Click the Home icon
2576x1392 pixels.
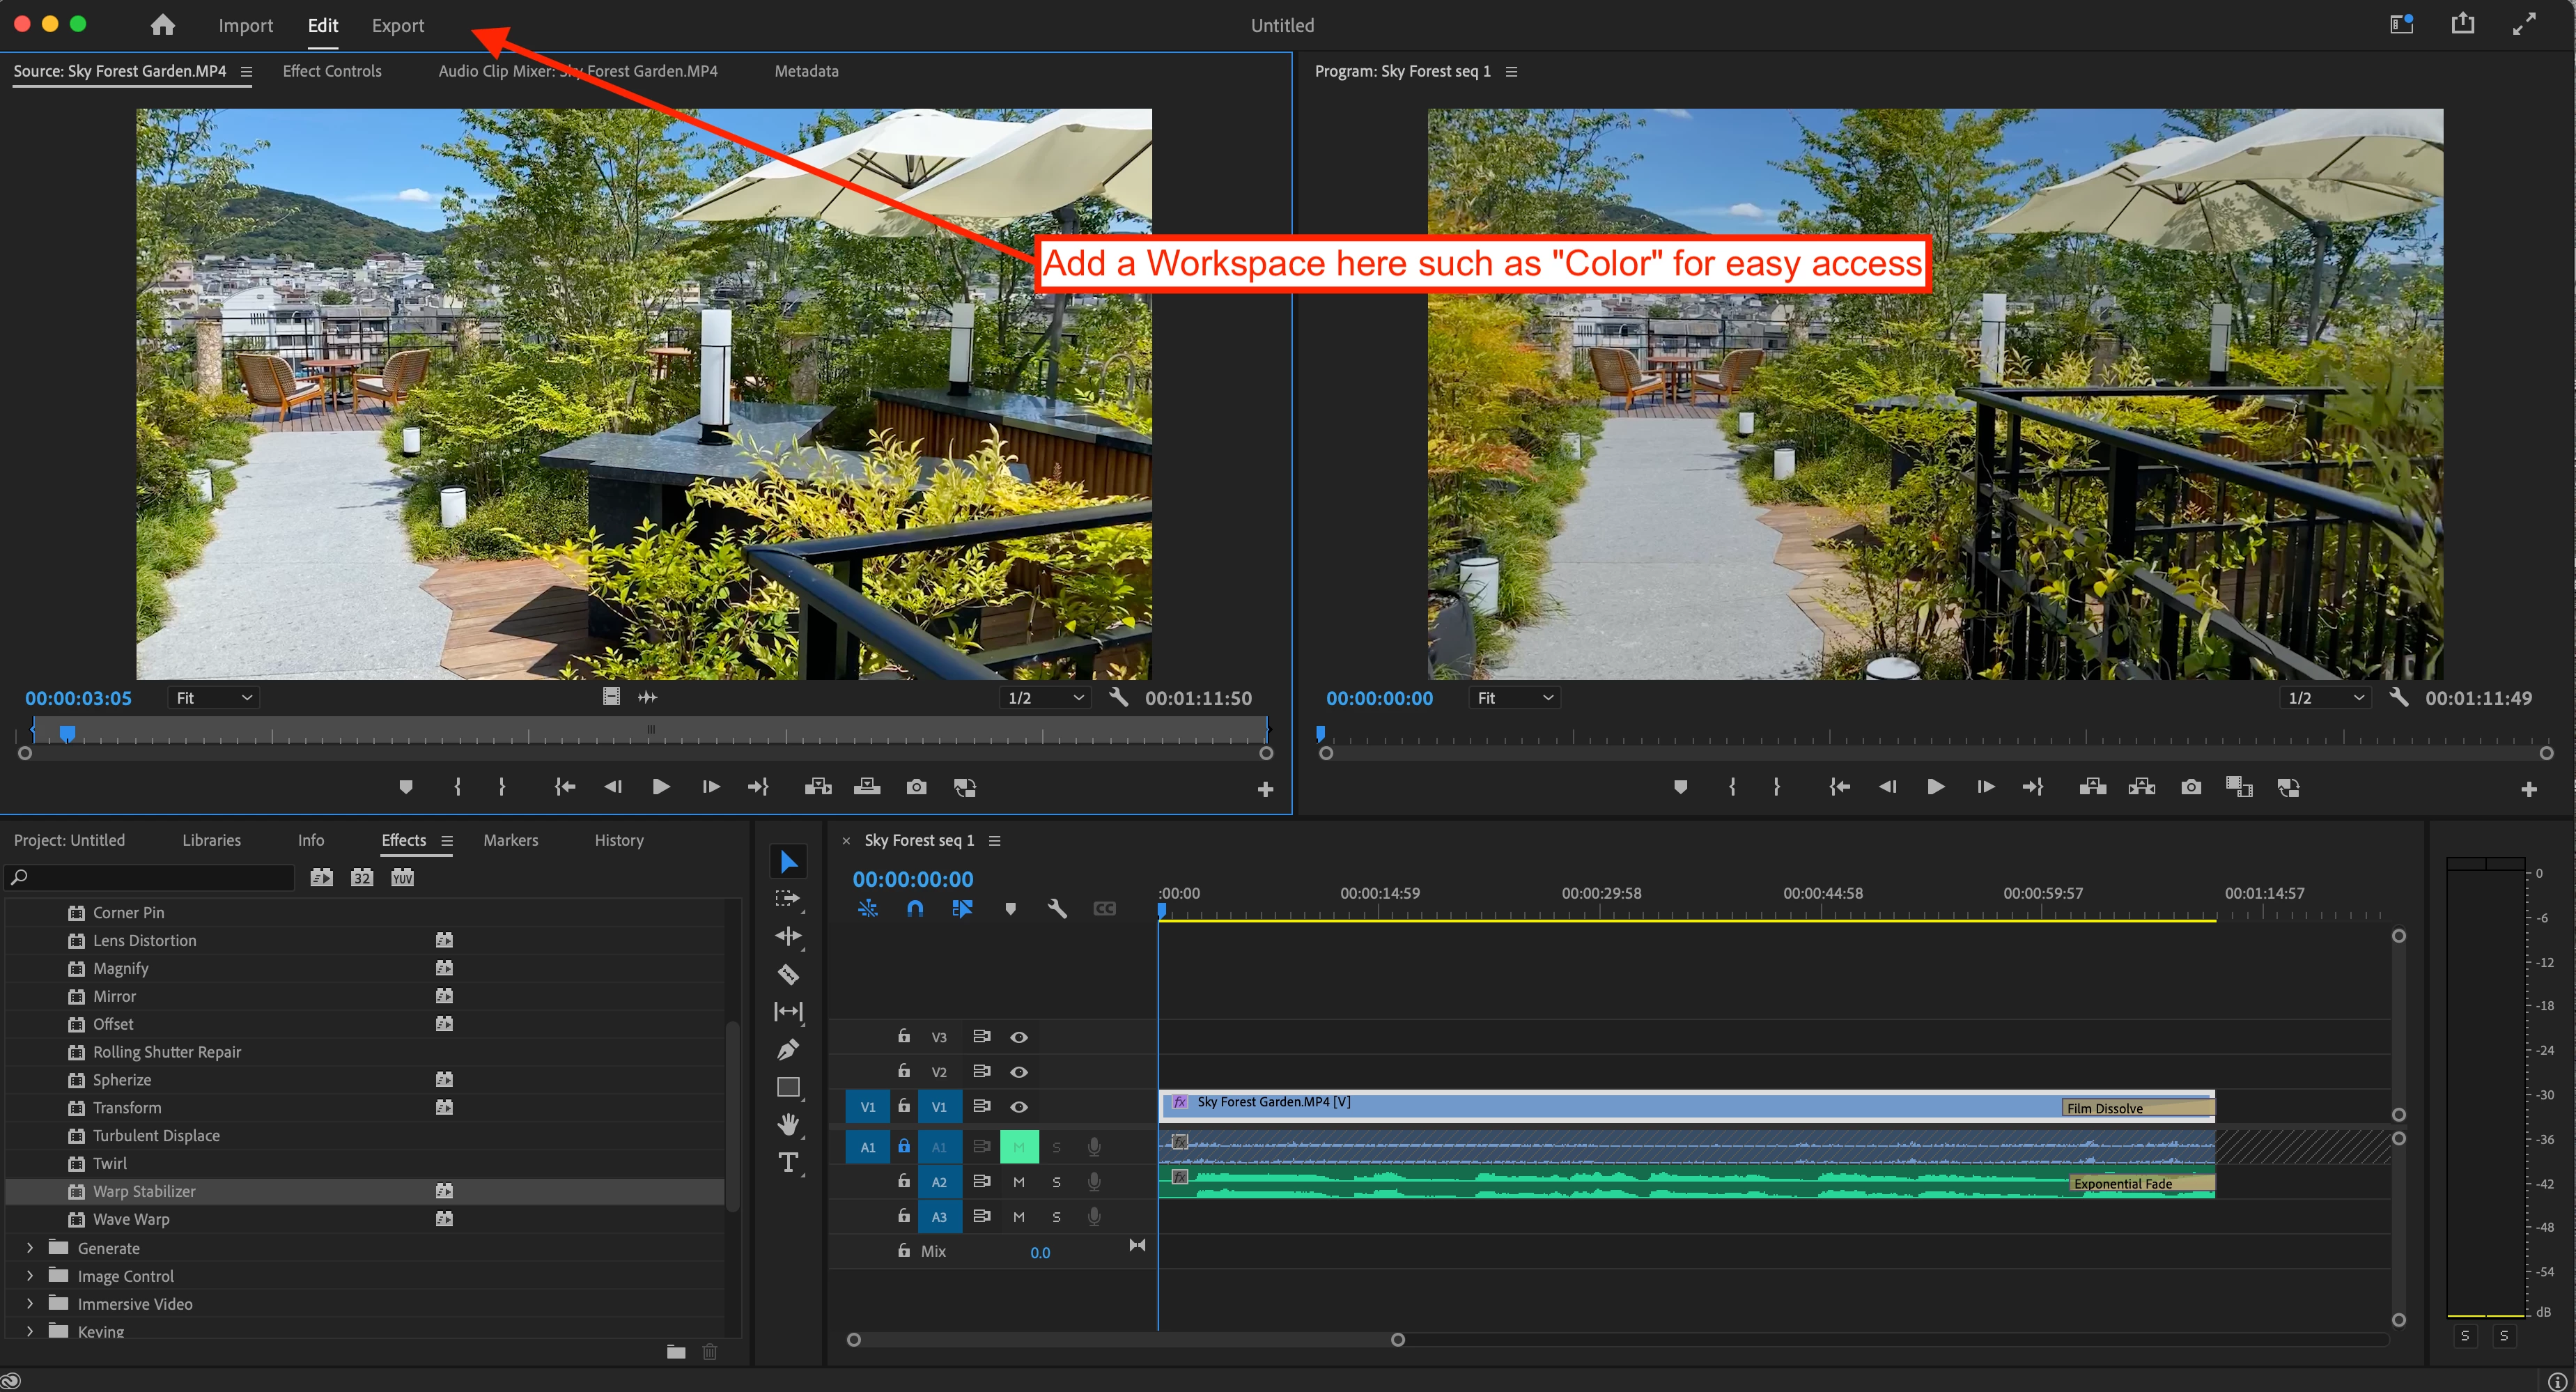coord(162,25)
